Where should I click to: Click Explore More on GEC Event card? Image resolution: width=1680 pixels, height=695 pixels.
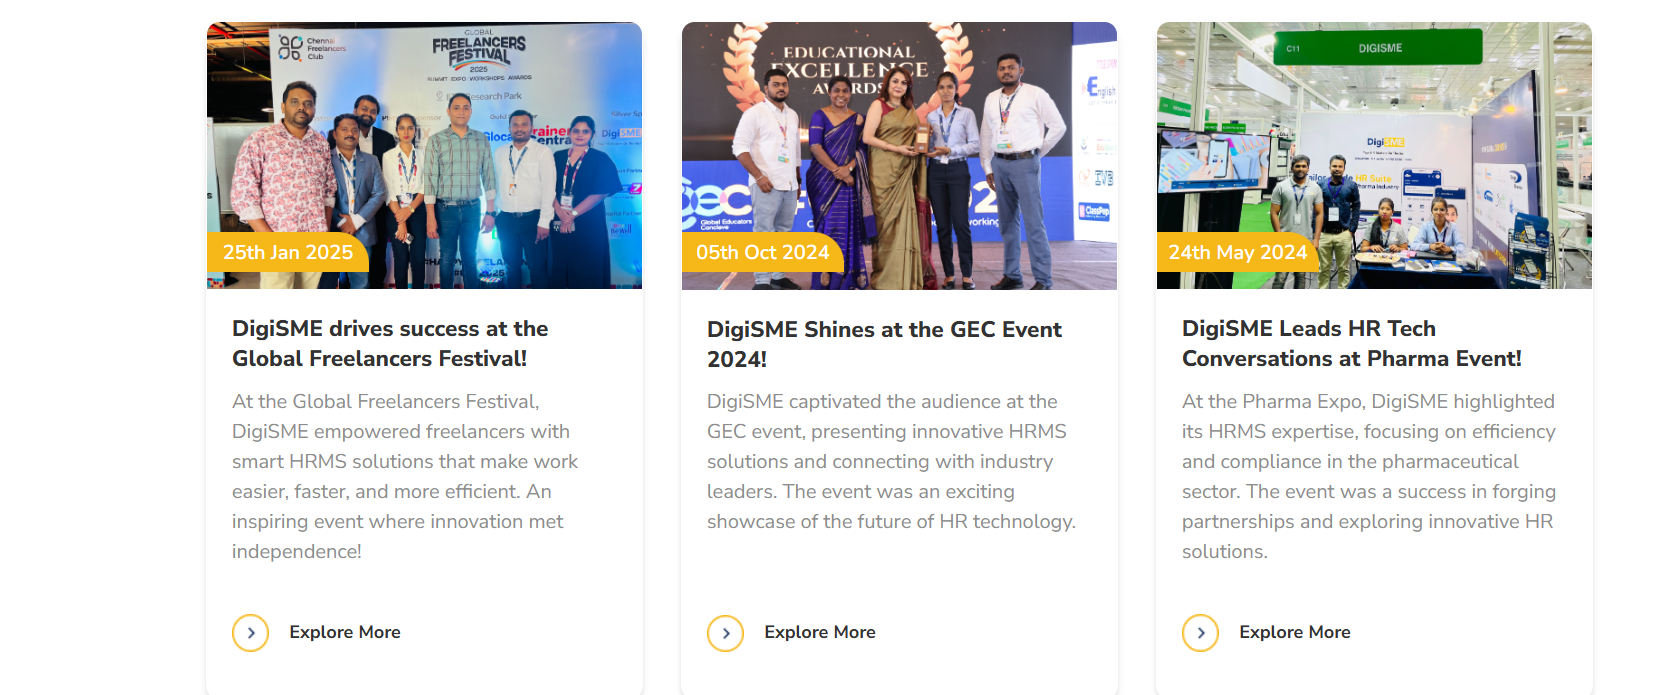[x=819, y=632]
